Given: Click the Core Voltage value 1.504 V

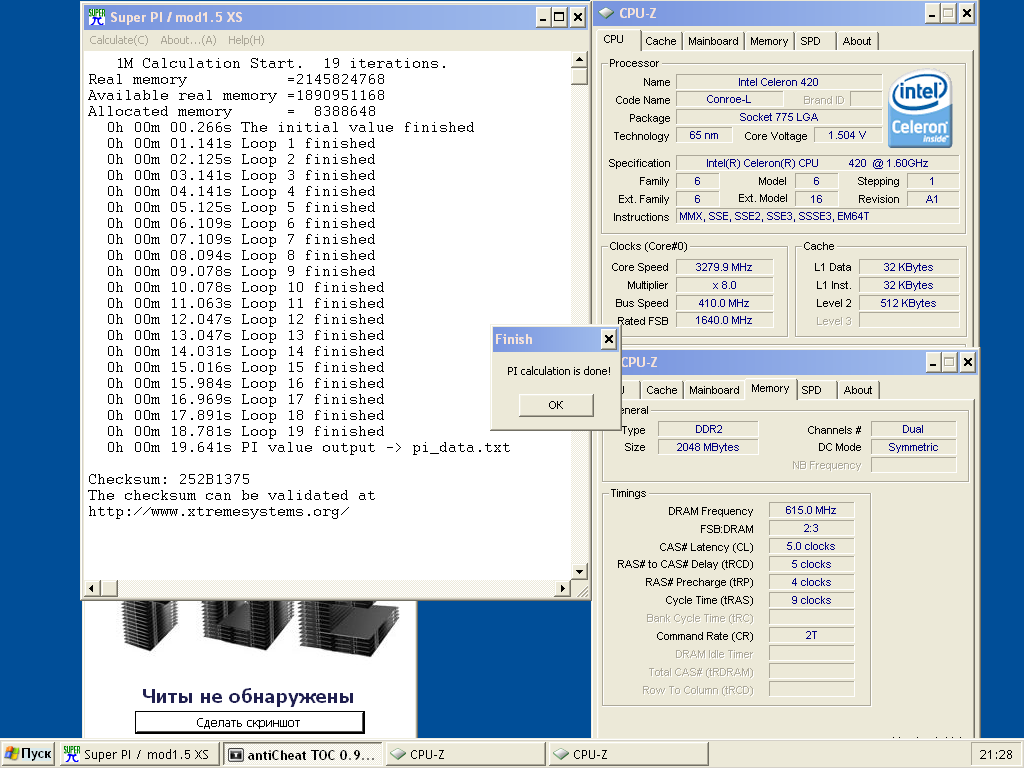Looking at the screenshot, I should [847, 135].
